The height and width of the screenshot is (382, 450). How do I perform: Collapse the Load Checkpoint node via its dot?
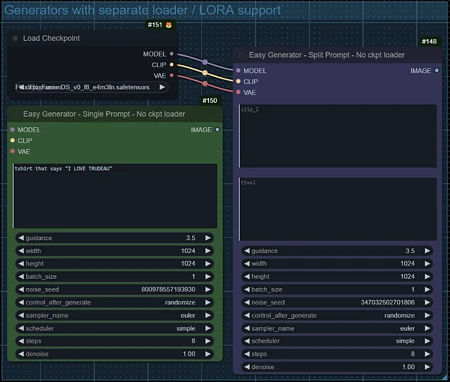pos(15,38)
